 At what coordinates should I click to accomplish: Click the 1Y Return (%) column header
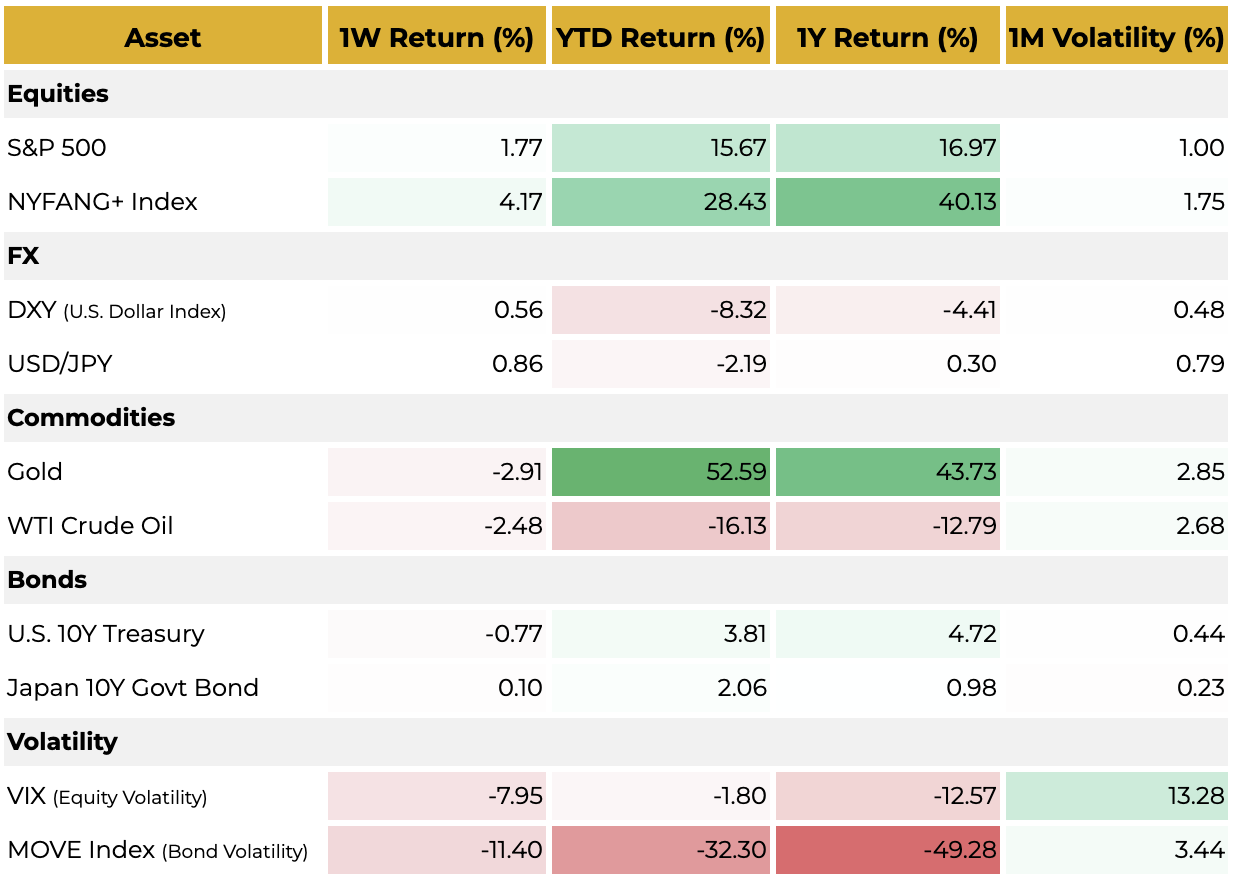[x=887, y=38]
